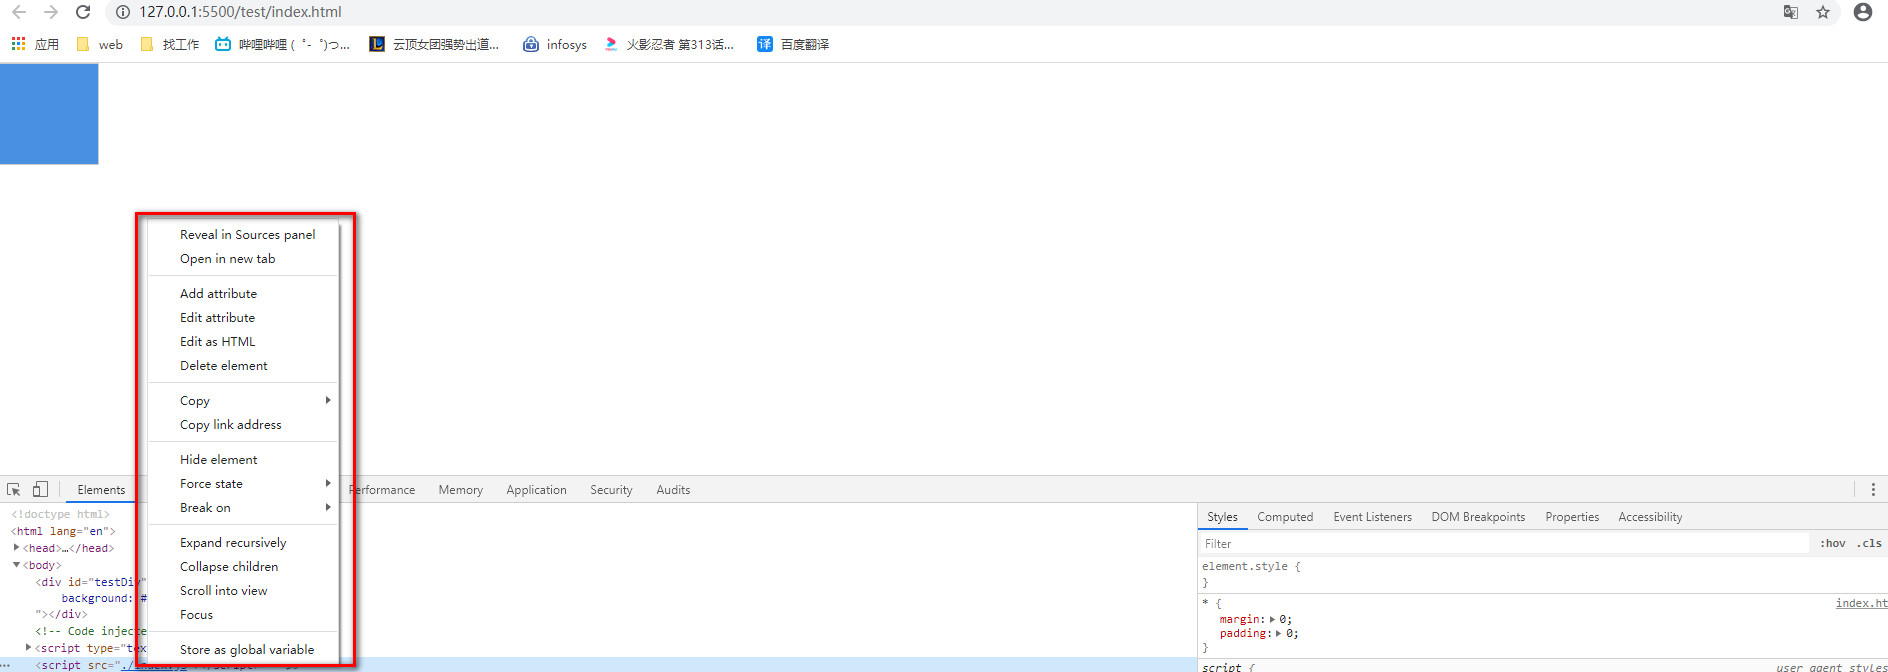Choose Edit as HTML
Viewport: 1888px width, 672px height.
[x=244, y=341]
